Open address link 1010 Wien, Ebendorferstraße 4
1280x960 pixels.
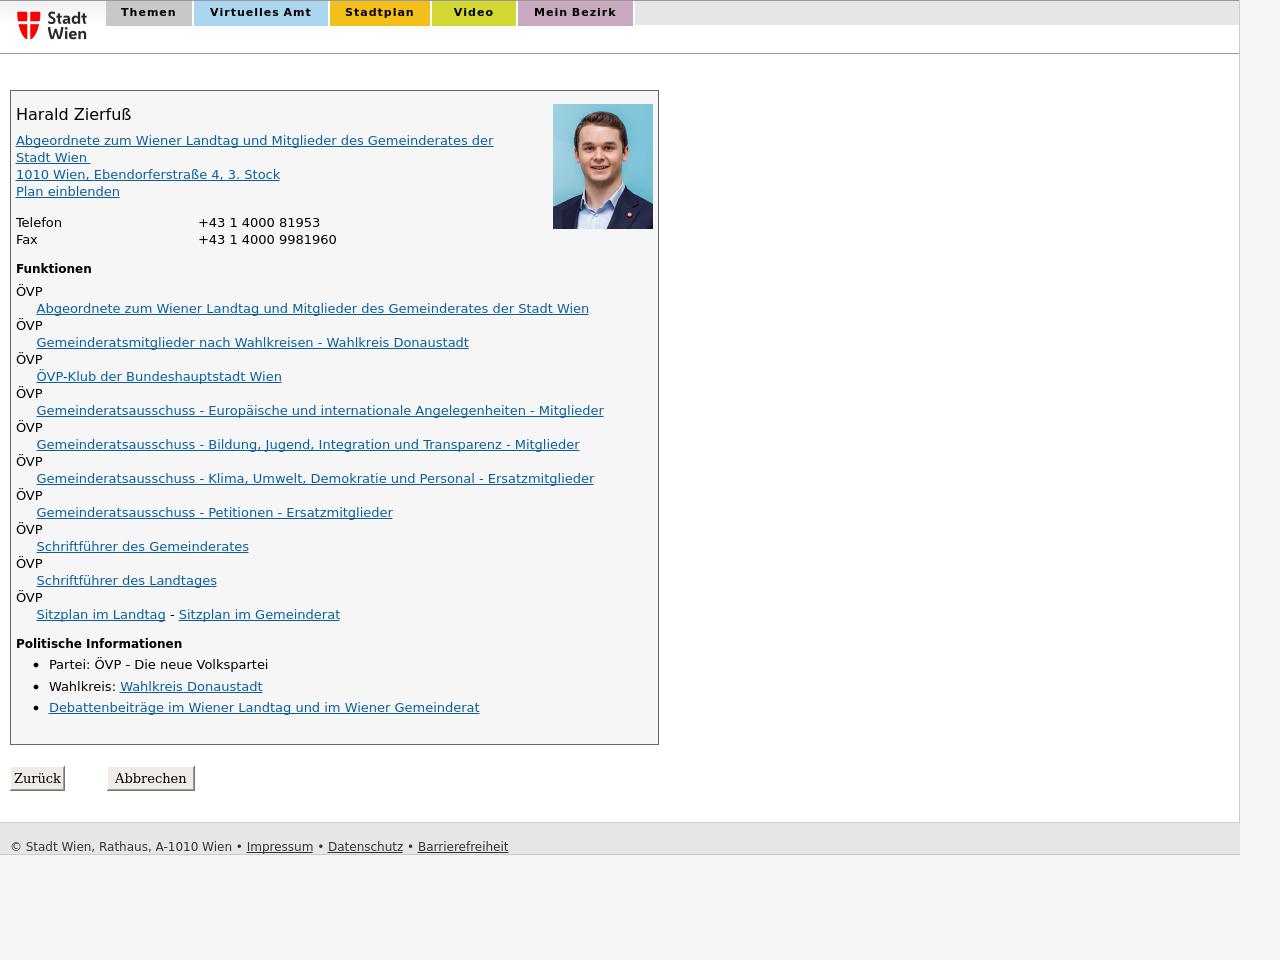(148, 174)
